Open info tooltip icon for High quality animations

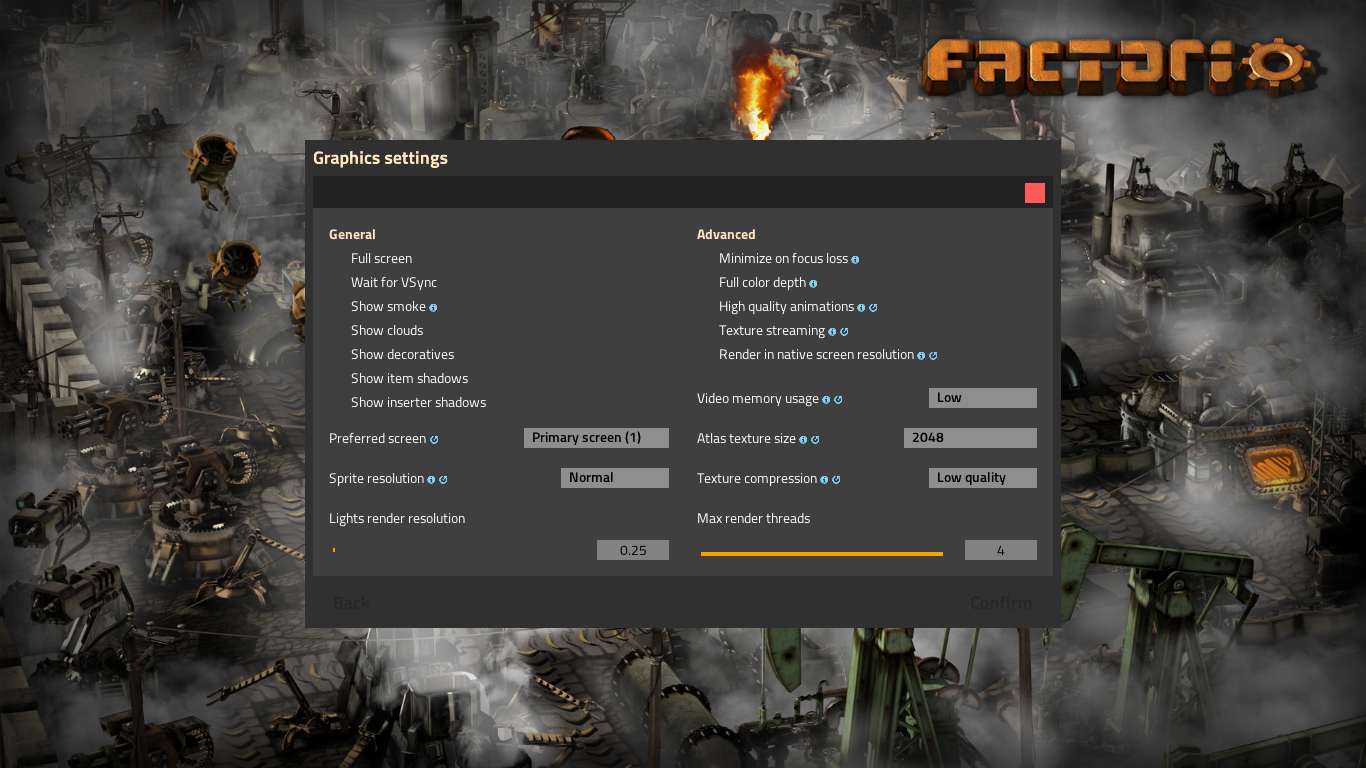pos(861,307)
